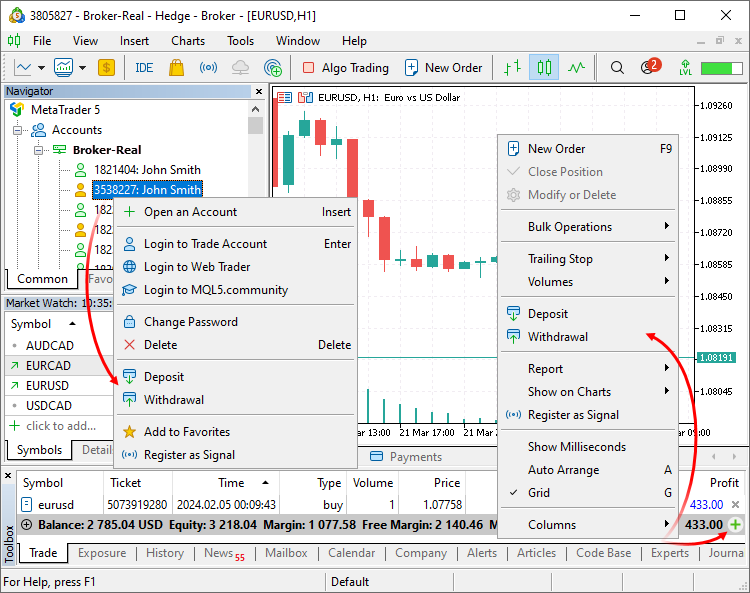Select the bar chart mode icon
Screen dimensions: 750x593
512,67
